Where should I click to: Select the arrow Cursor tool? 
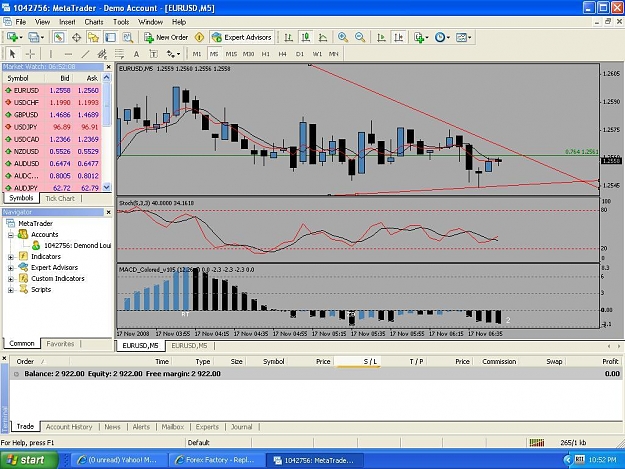(12, 54)
